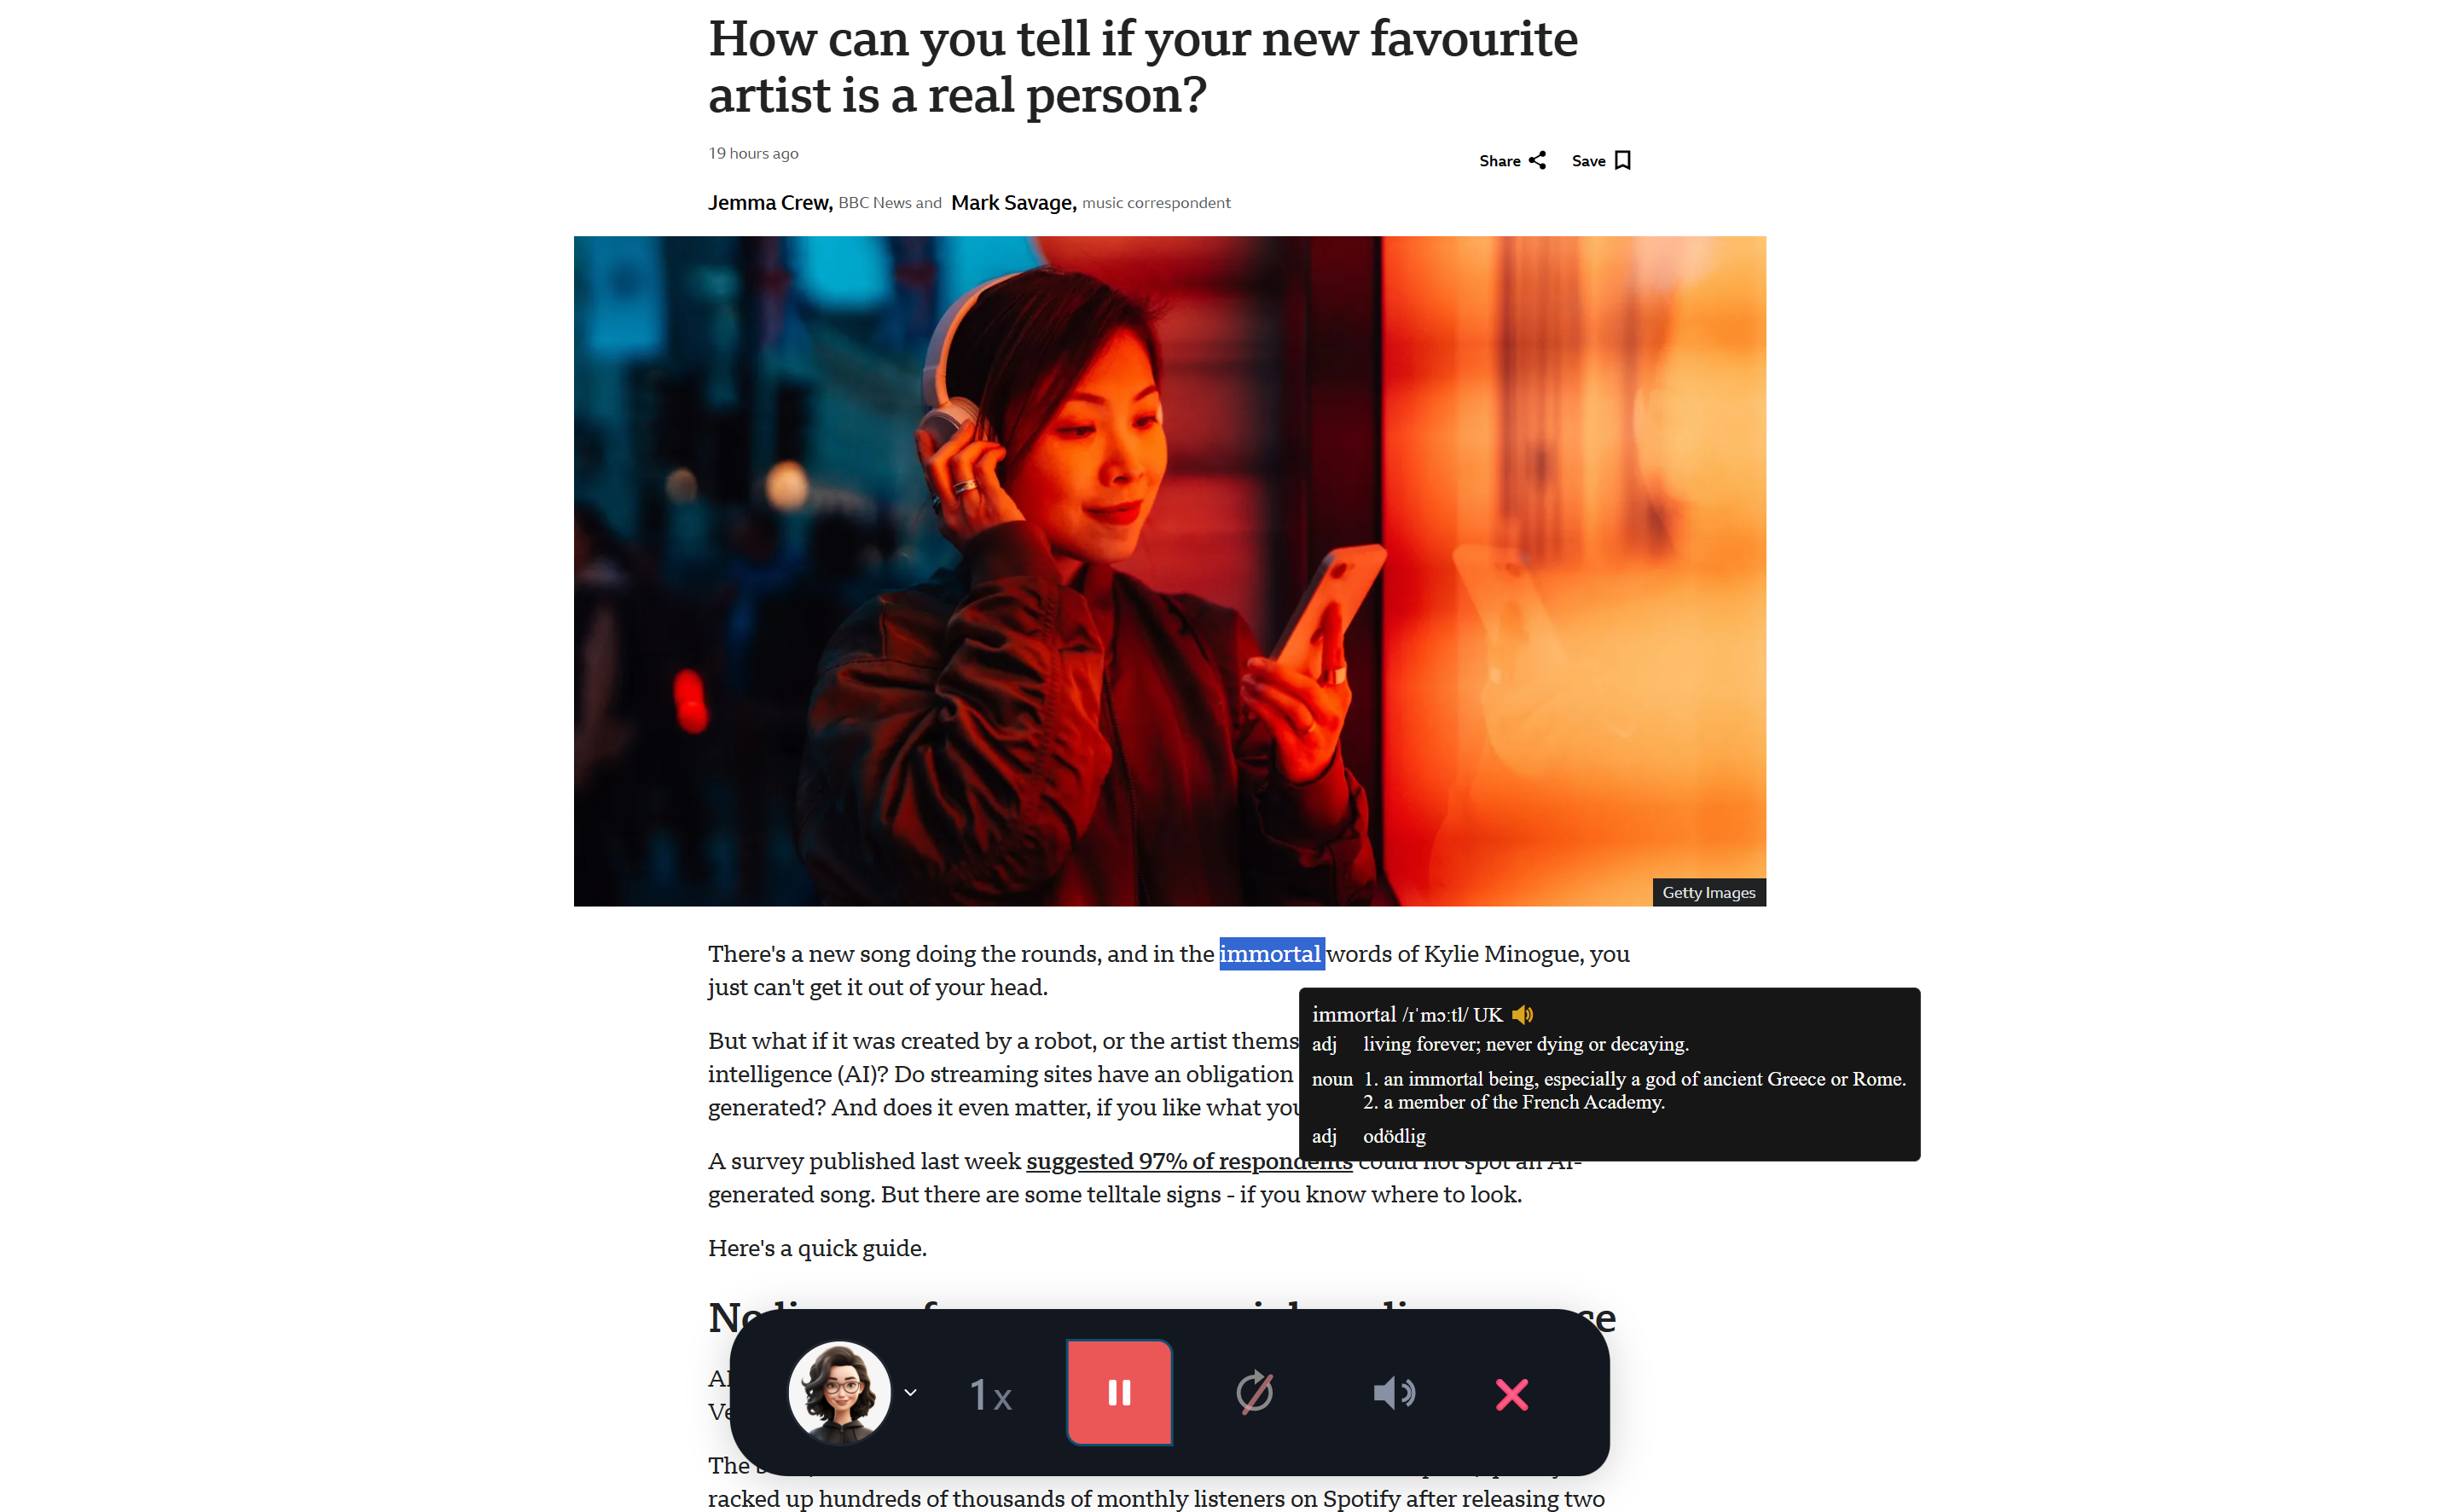Open Jemma Crew author link

click(x=770, y=203)
